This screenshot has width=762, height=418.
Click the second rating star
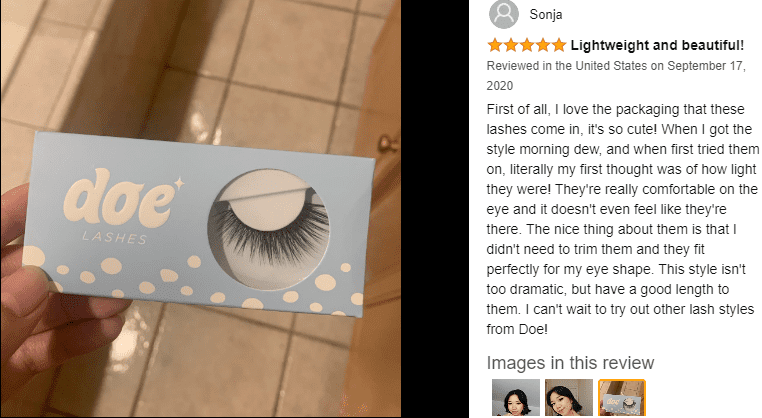[x=511, y=45]
